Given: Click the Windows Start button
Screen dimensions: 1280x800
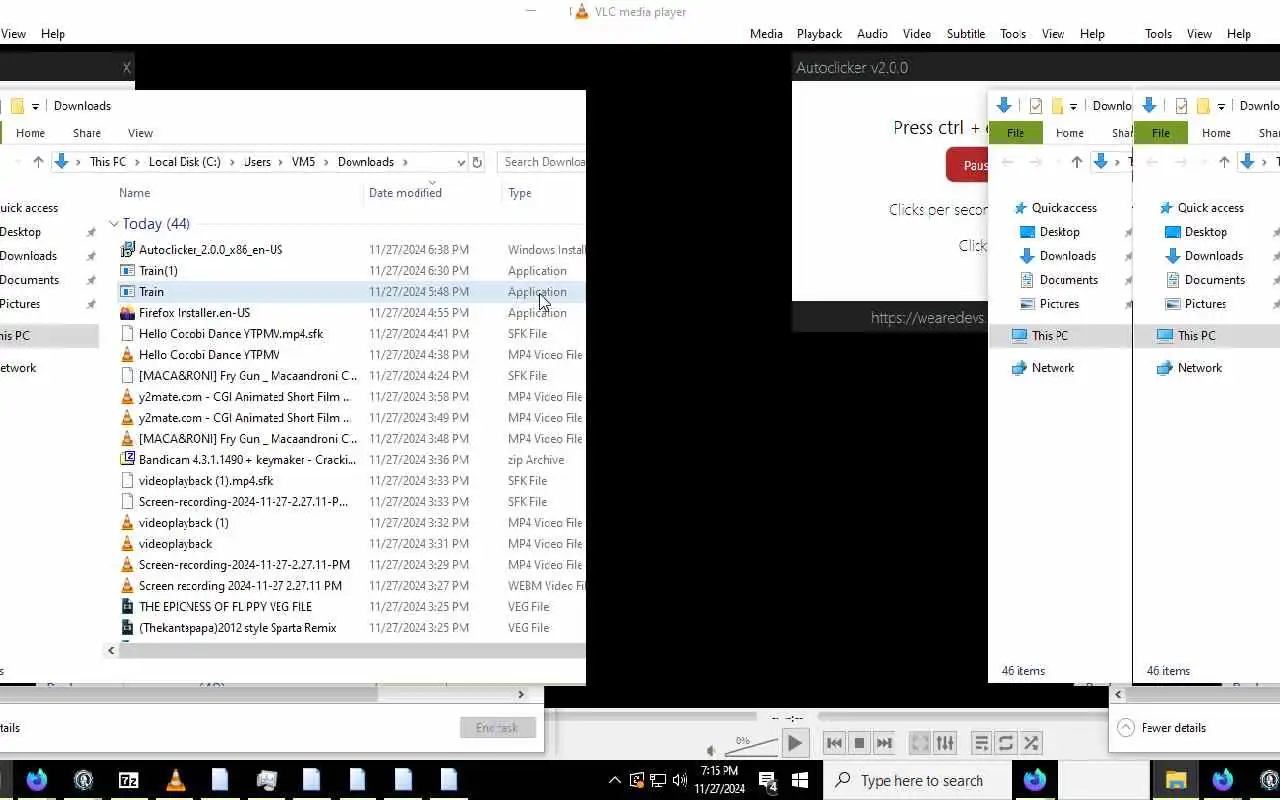Looking at the screenshot, I should coord(799,780).
